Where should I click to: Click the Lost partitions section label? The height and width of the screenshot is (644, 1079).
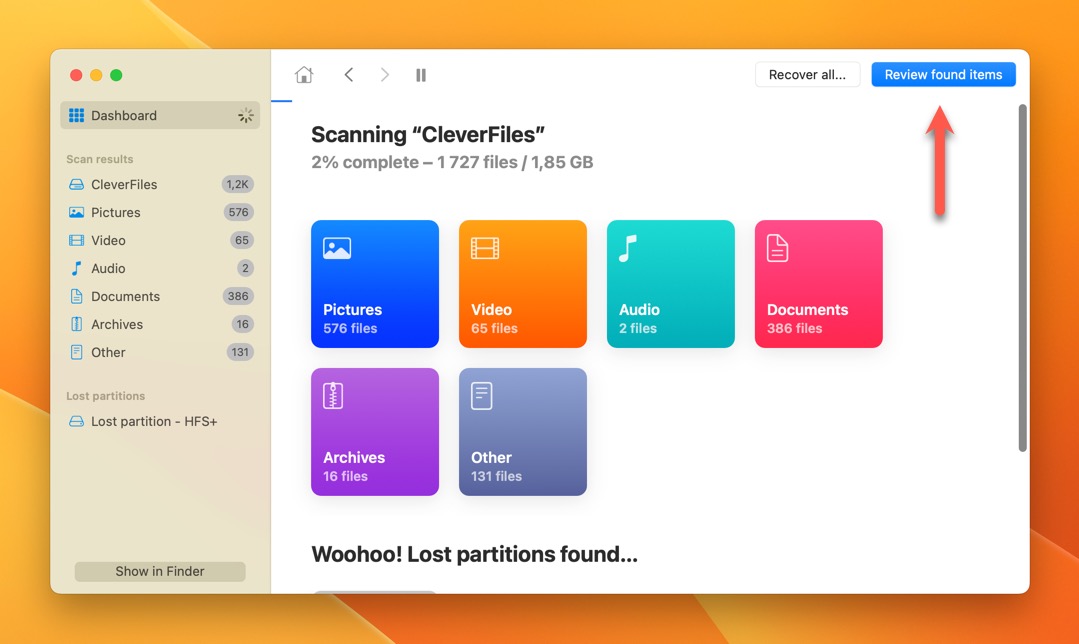click(x=105, y=396)
